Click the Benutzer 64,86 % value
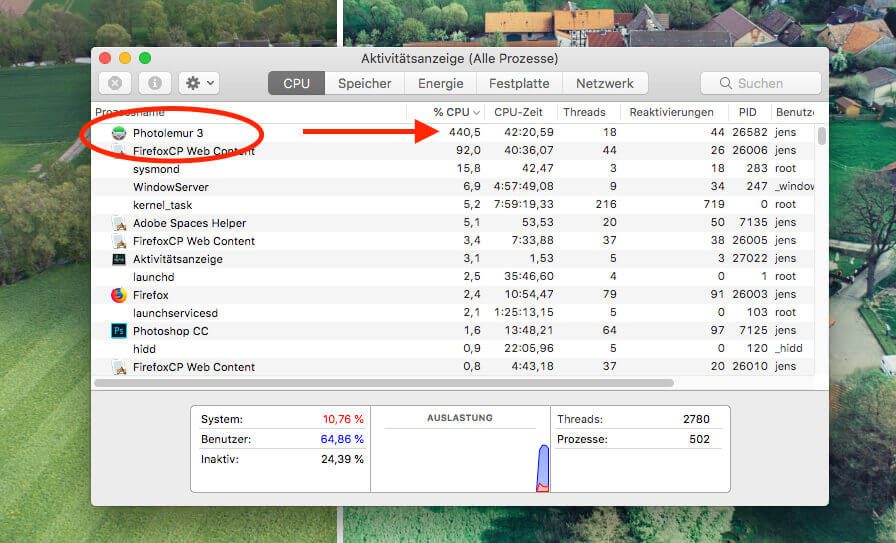This screenshot has width=896, height=543. pyautogui.click(x=342, y=440)
